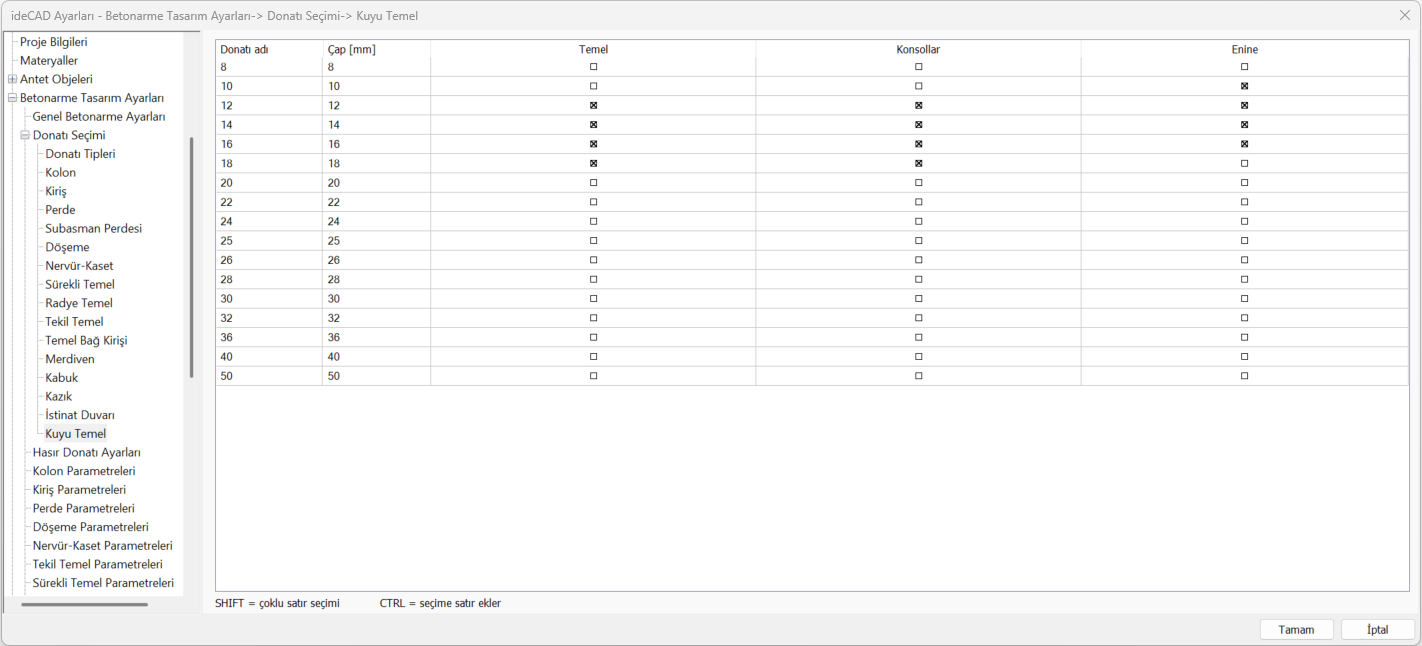Collapse the Betonarme Tasarım Ayarları node
This screenshot has height=646, width=1422.
12,98
